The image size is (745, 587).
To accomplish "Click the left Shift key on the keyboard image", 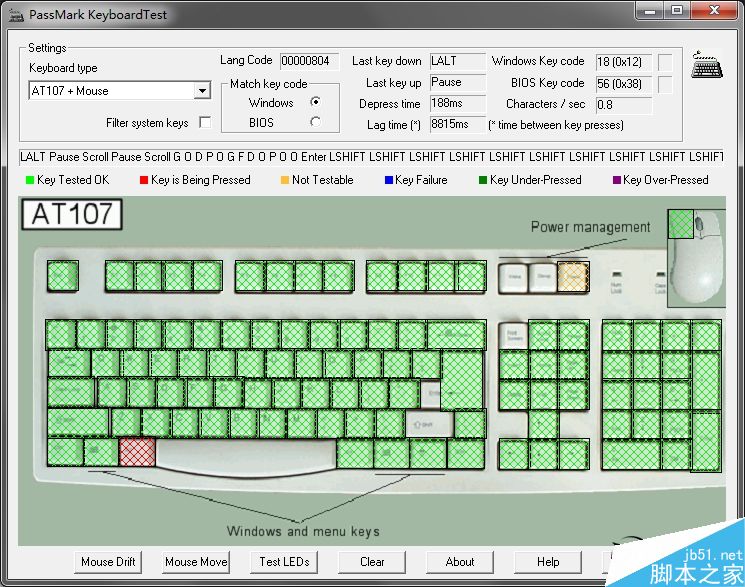I will (78, 422).
